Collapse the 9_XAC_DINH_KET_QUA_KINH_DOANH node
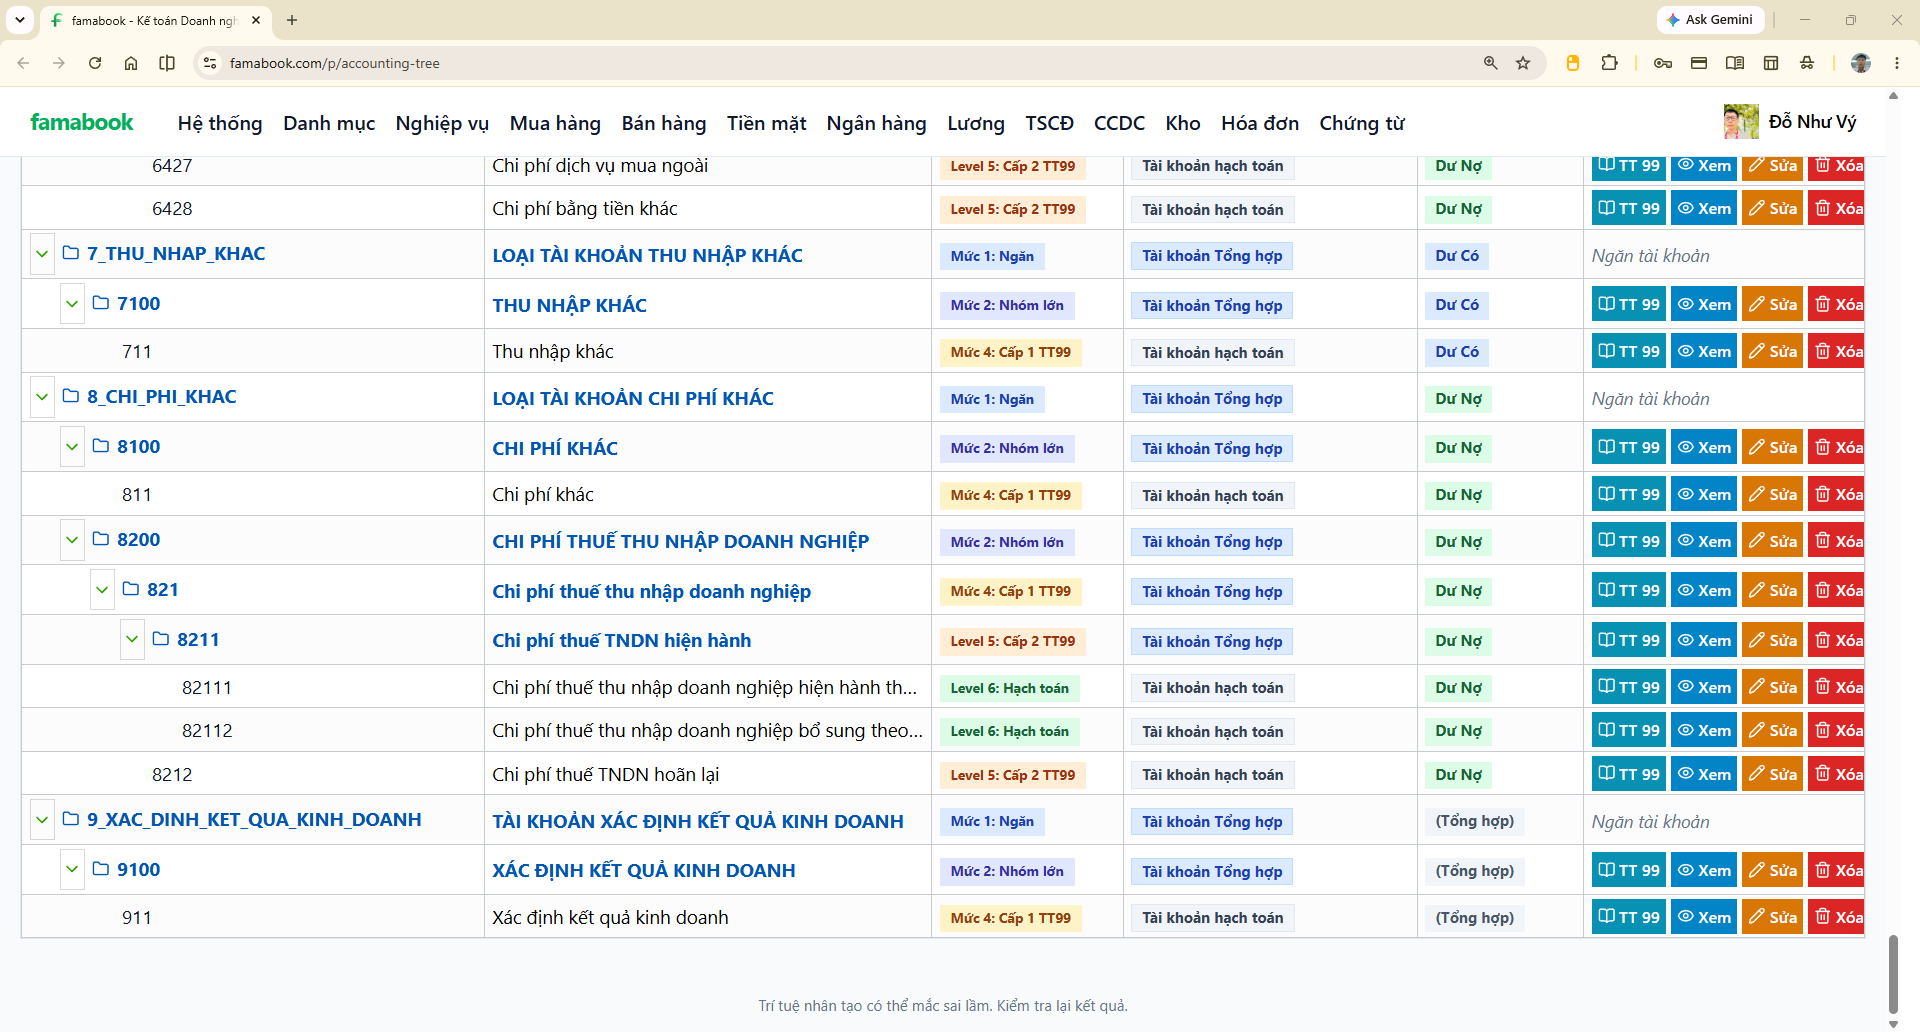Image resolution: width=1920 pixels, height=1032 pixels. pyautogui.click(x=42, y=820)
